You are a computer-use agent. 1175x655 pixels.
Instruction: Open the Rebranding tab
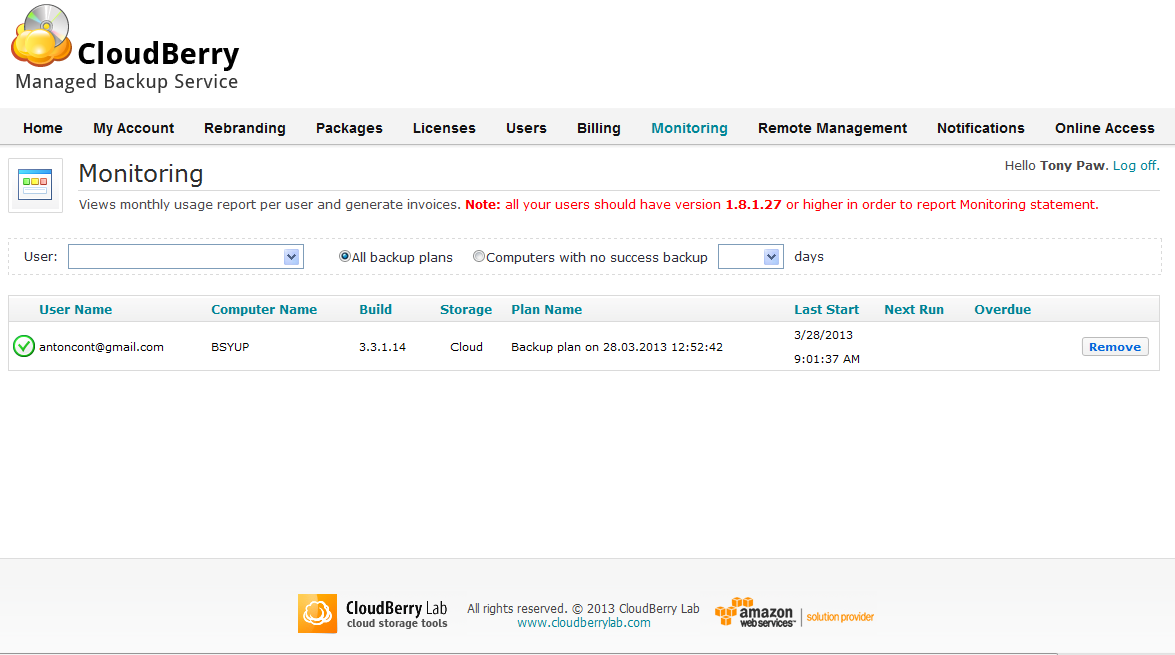tap(244, 128)
